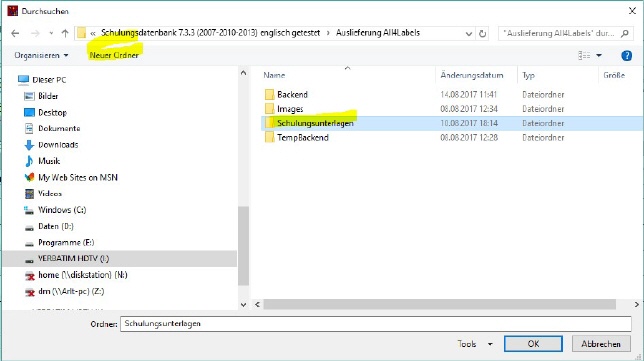Open the view options dropdown arrow
This screenshot has width=644, height=361.
click(599, 55)
